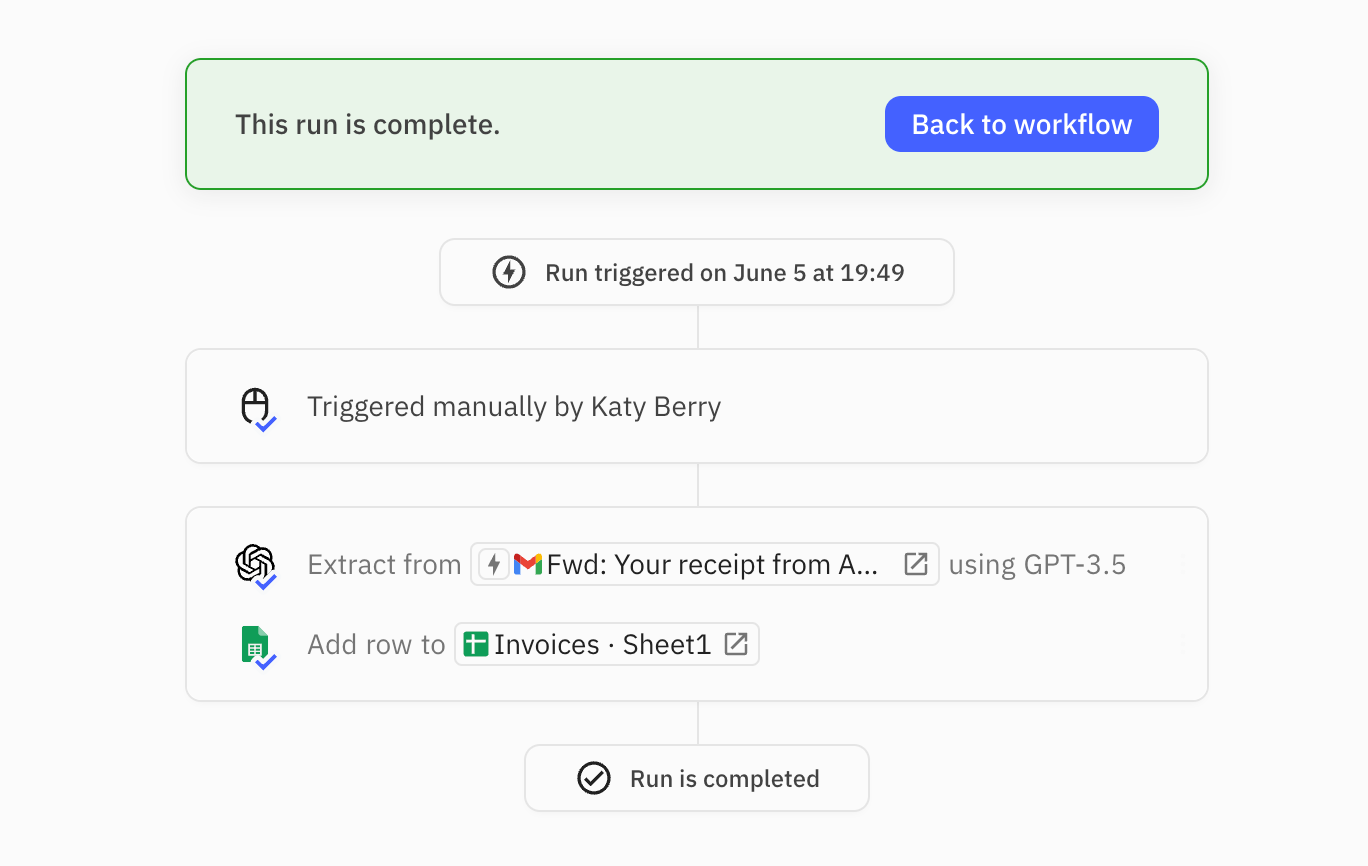Click the OpenAI logo icon
The image size is (1368, 866).
pos(254,563)
